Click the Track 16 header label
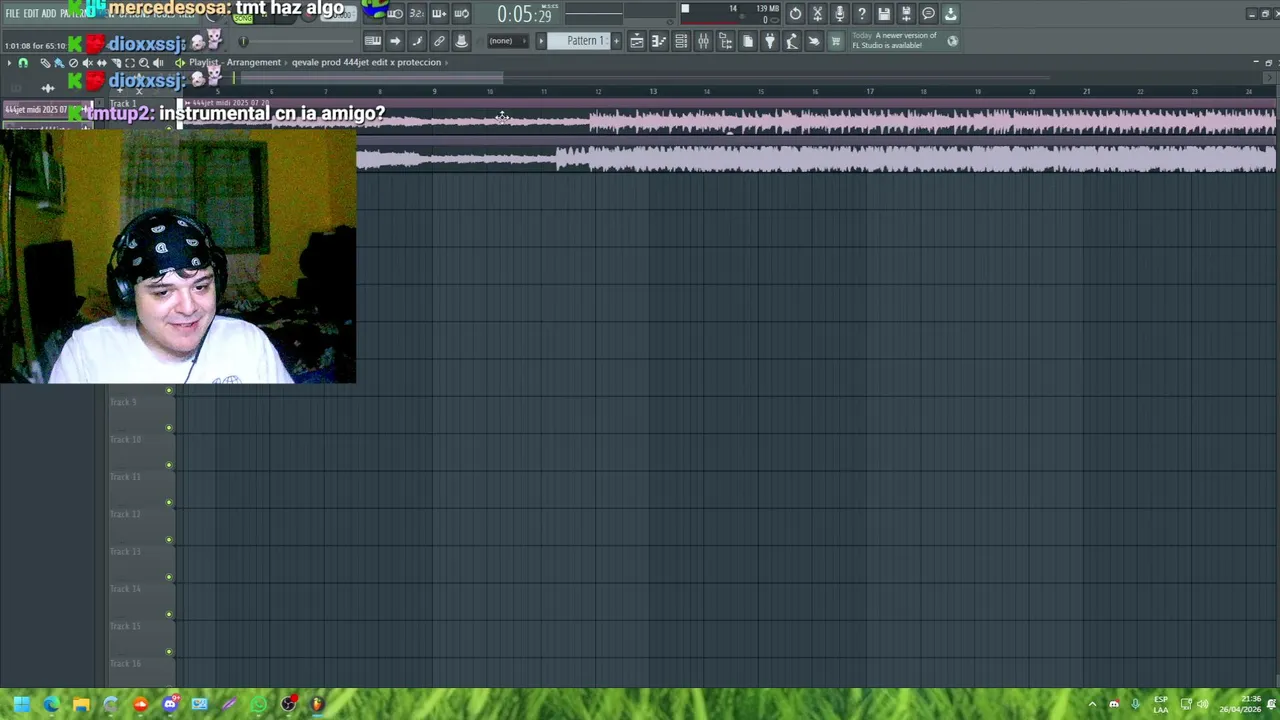The width and height of the screenshot is (1280, 720). click(125, 664)
